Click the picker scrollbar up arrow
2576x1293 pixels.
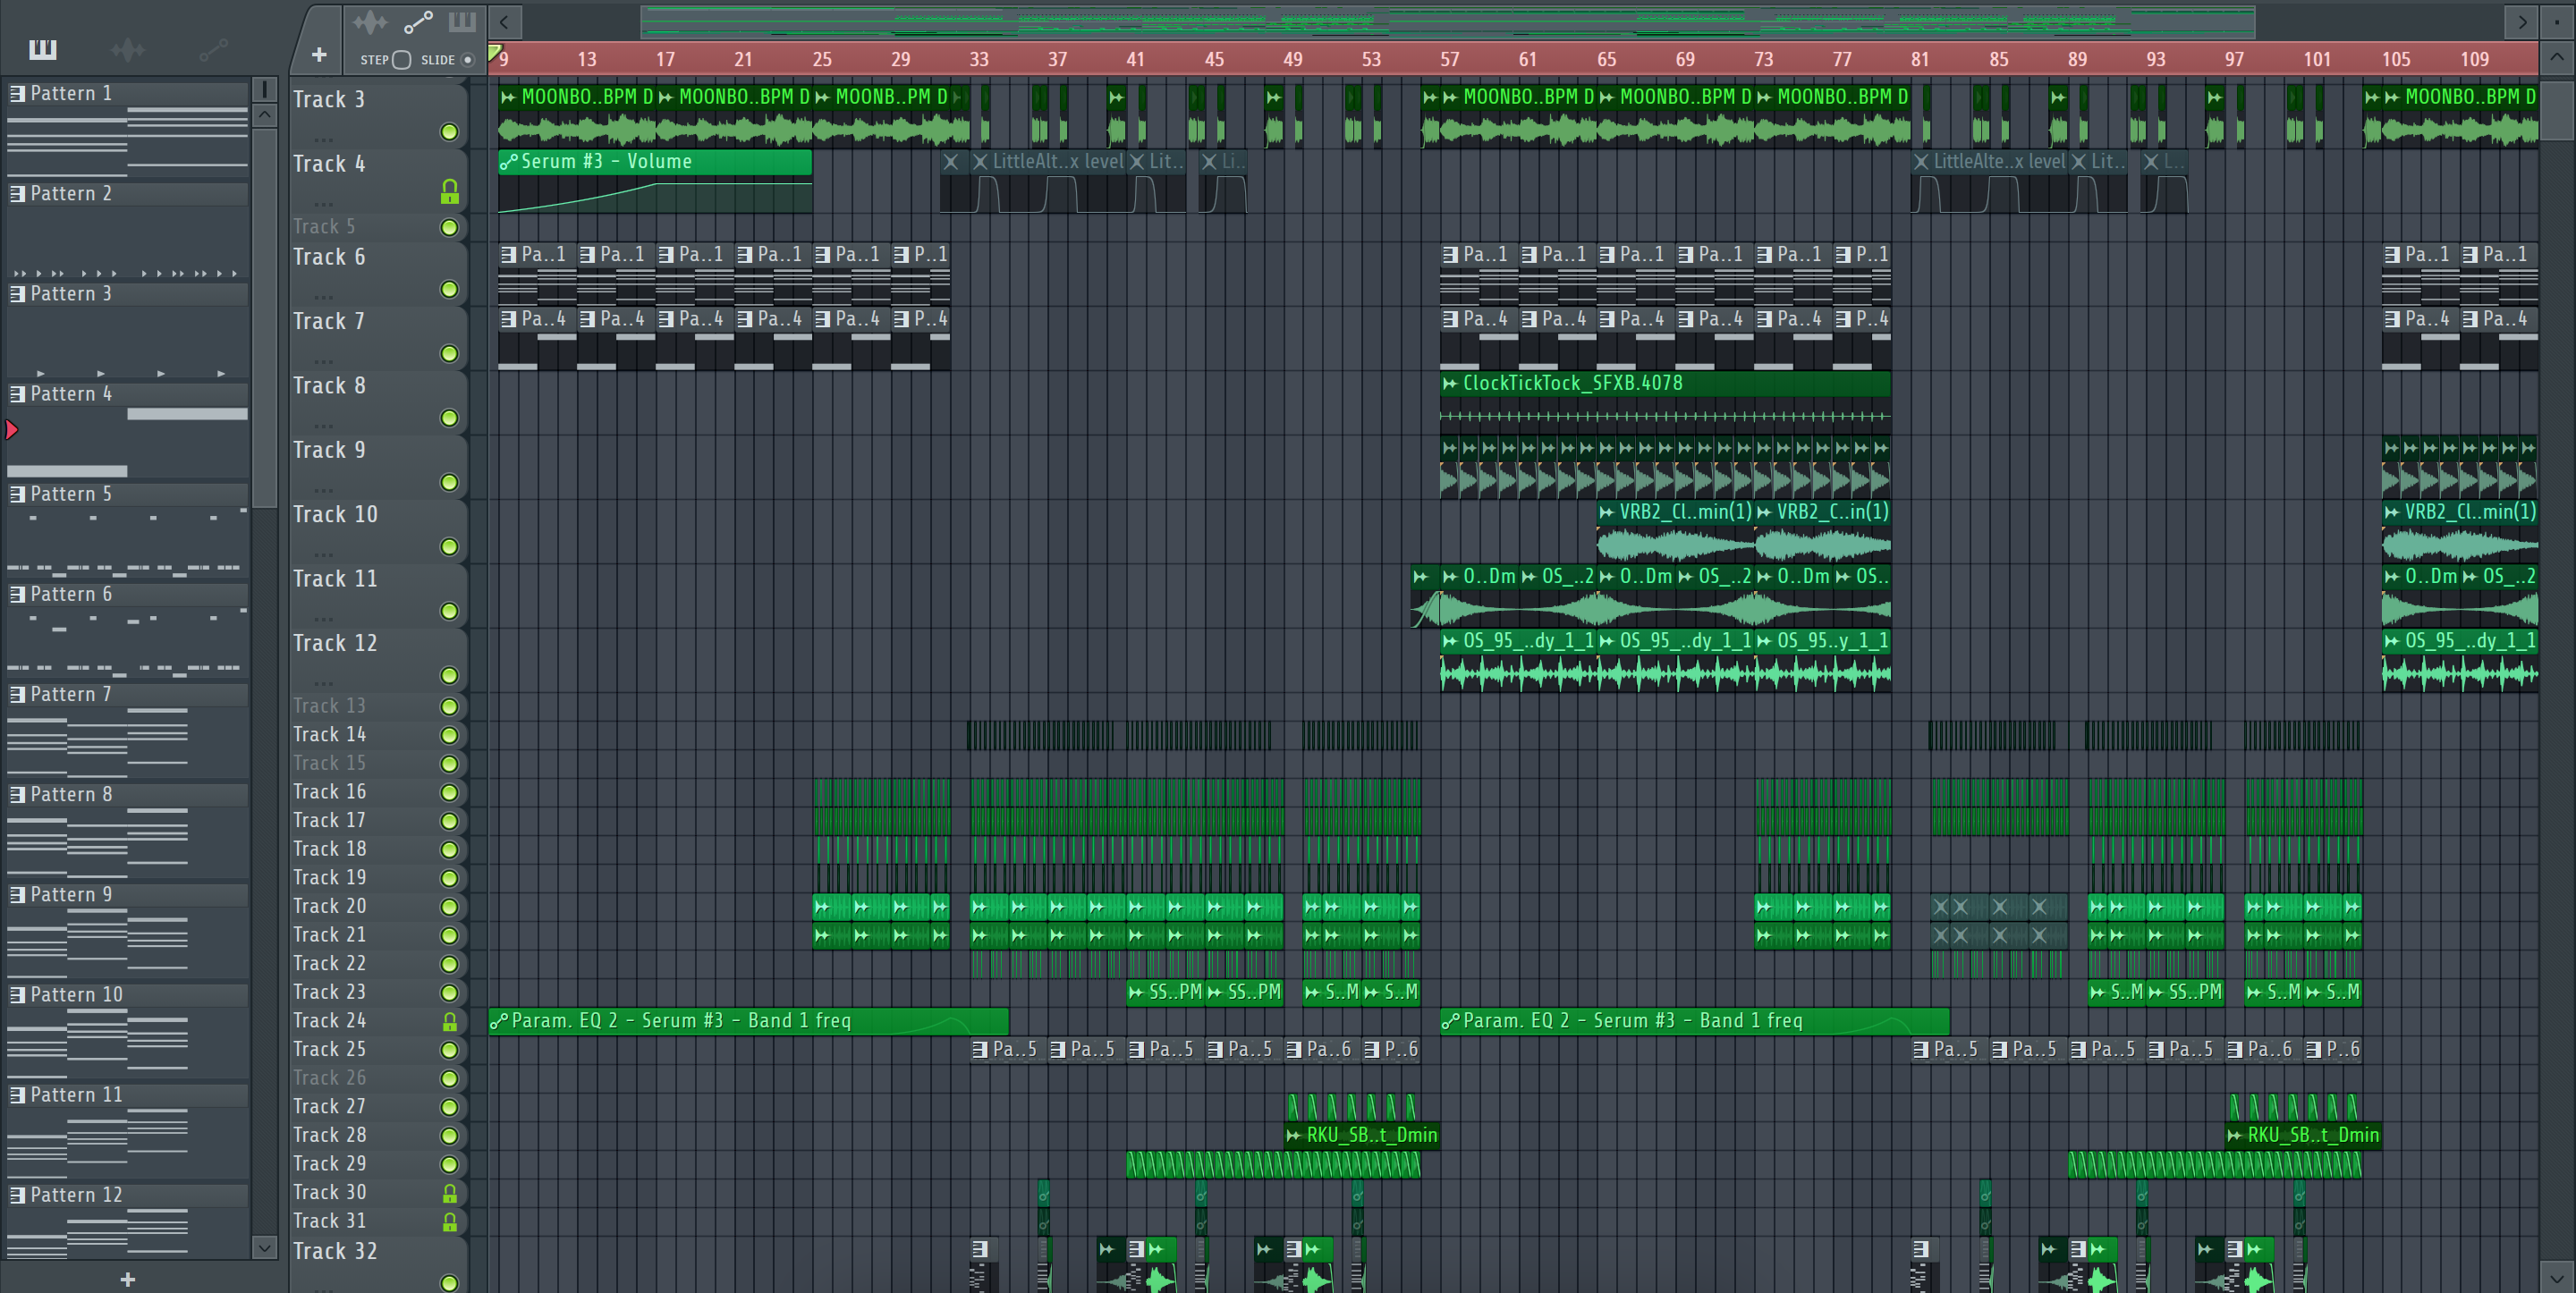[264, 115]
